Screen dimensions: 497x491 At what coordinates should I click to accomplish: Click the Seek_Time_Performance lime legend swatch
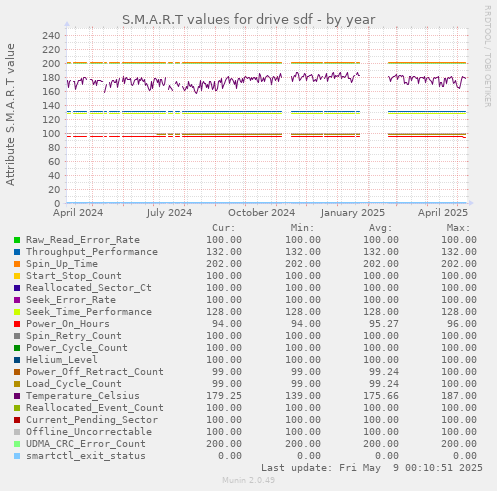17,312
